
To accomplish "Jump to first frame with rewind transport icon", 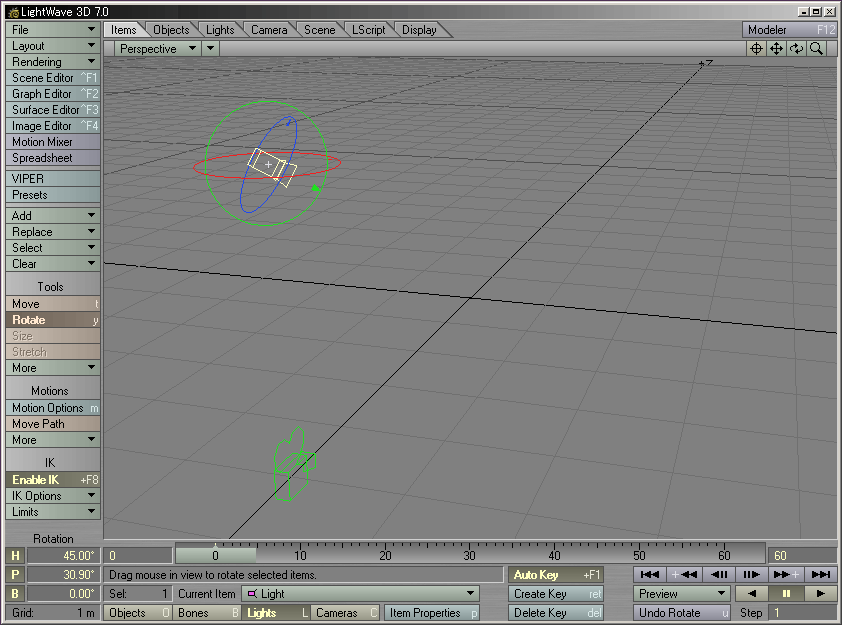I will point(649,575).
